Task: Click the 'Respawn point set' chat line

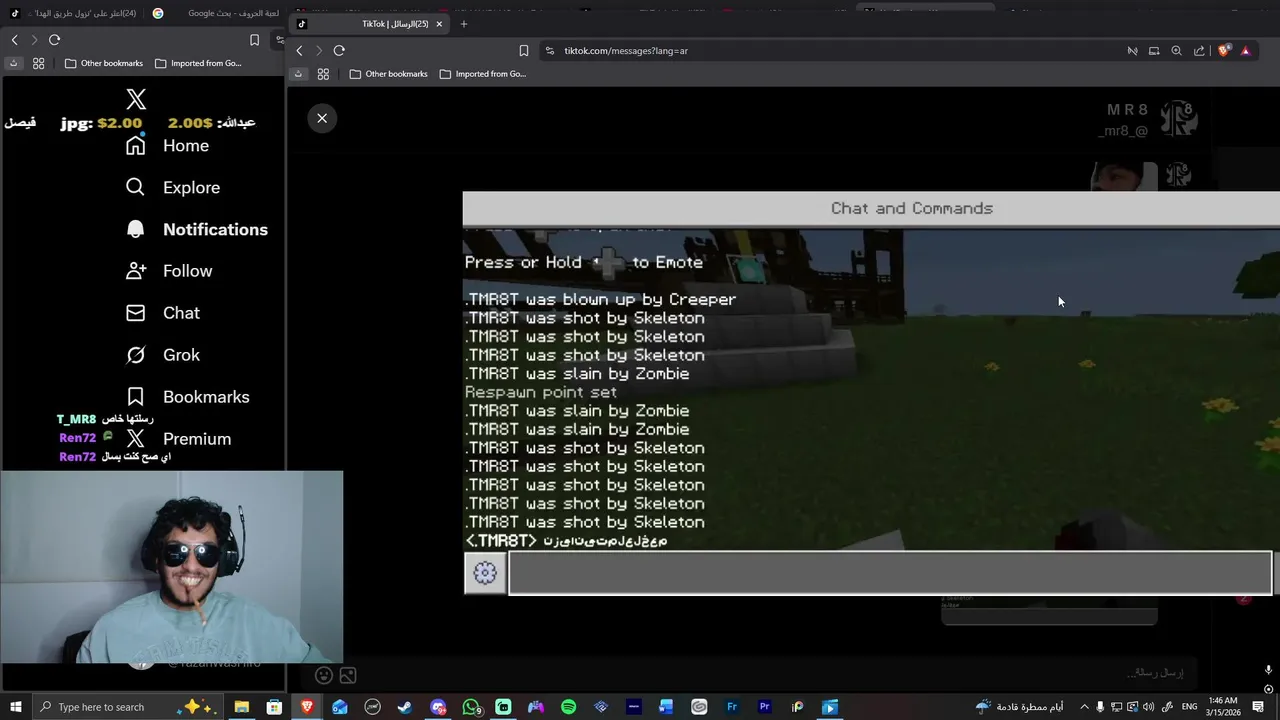Action: 541,392
